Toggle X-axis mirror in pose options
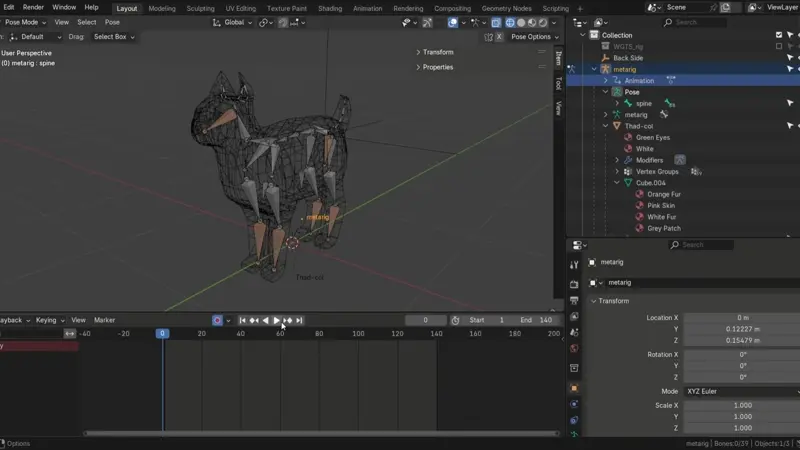This screenshot has height=450, width=800. (499, 37)
